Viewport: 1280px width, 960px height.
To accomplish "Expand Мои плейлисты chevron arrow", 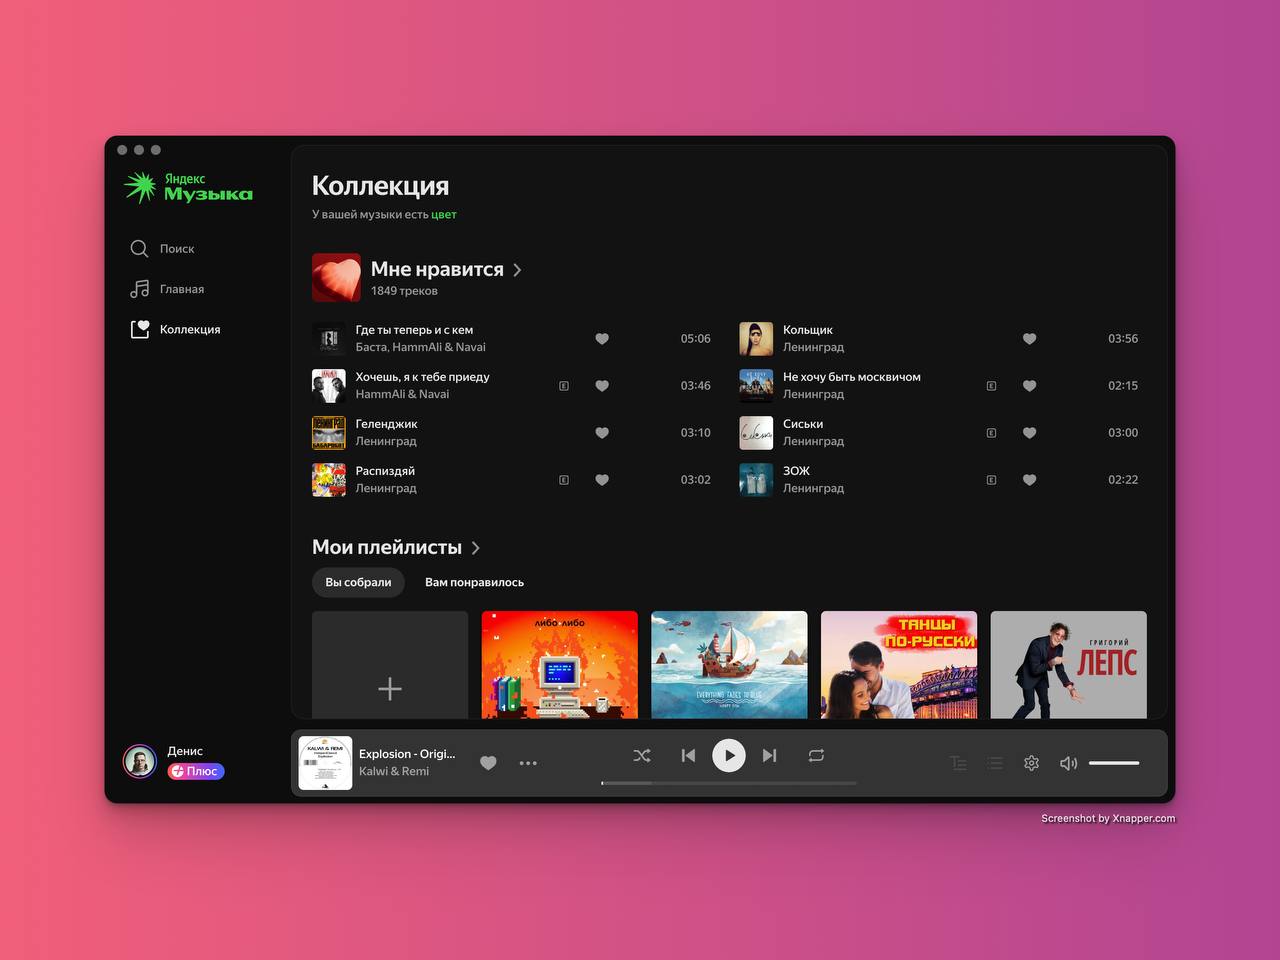I will click(476, 548).
